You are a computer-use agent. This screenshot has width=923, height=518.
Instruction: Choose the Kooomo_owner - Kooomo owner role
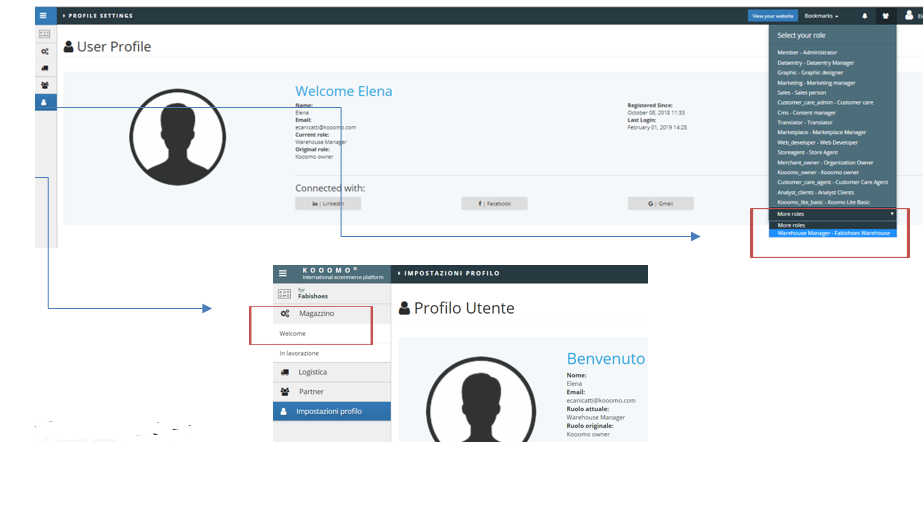click(818, 172)
